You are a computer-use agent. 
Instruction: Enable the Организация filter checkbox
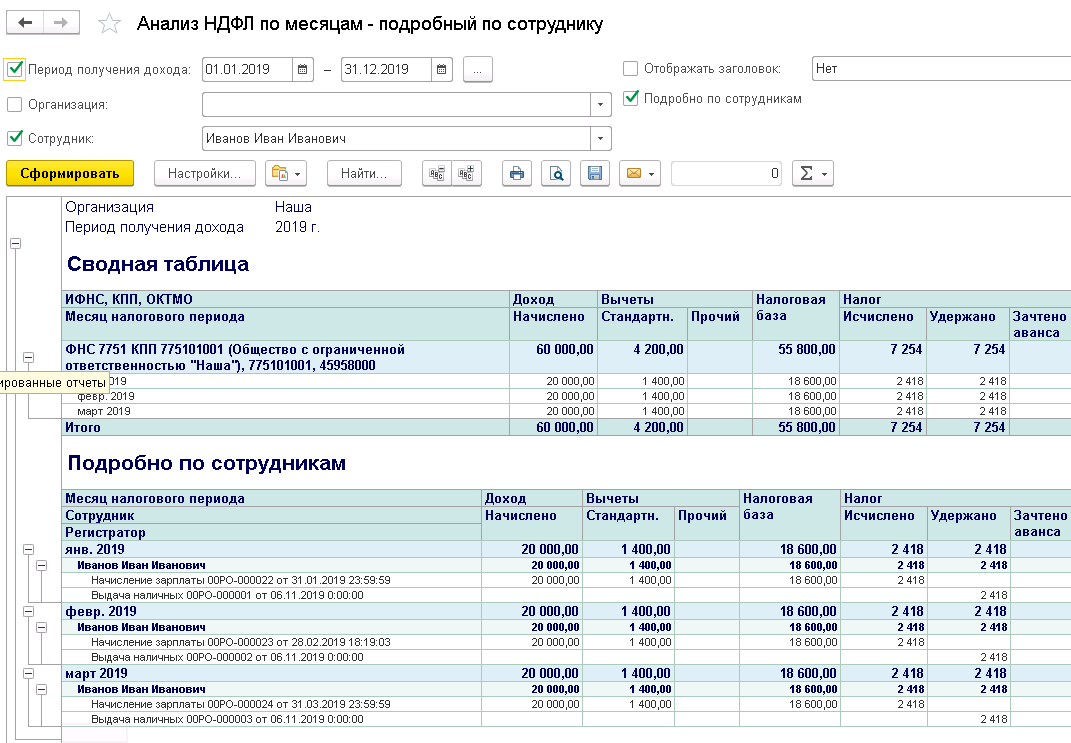tap(14, 104)
